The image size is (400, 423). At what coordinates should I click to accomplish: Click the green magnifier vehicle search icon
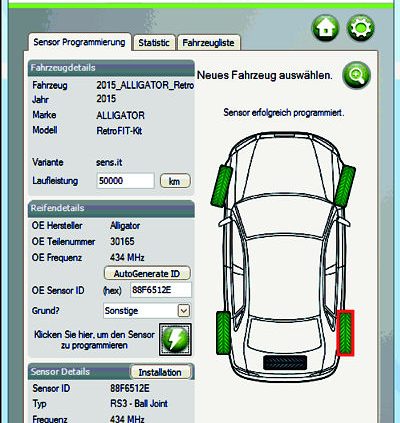pyautogui.click(x=356, y=75)
